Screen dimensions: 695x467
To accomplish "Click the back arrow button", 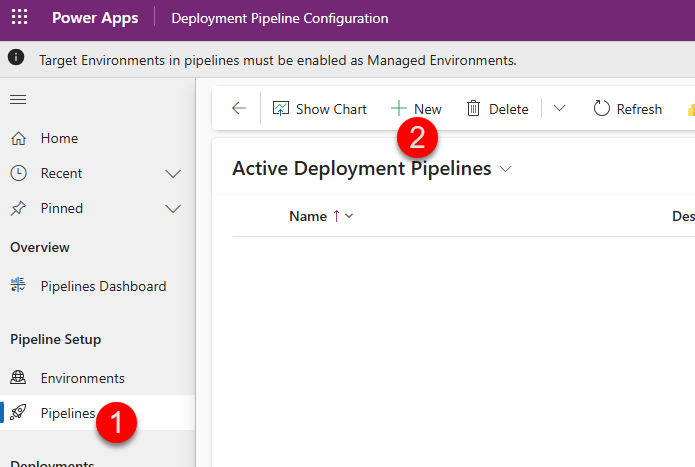I will 238,109.
